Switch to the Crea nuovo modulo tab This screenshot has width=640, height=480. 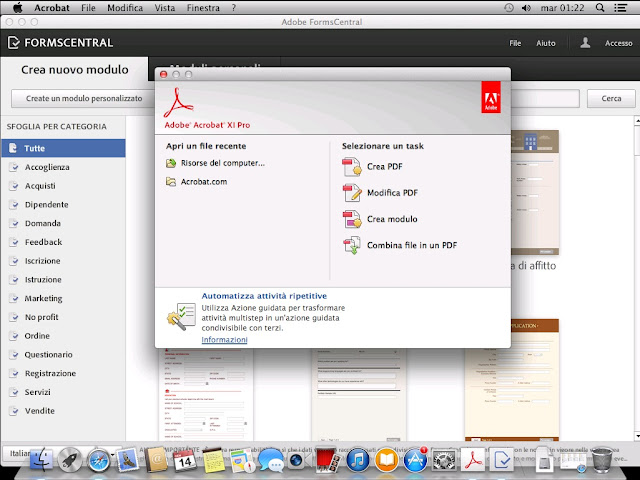(75, 70)
